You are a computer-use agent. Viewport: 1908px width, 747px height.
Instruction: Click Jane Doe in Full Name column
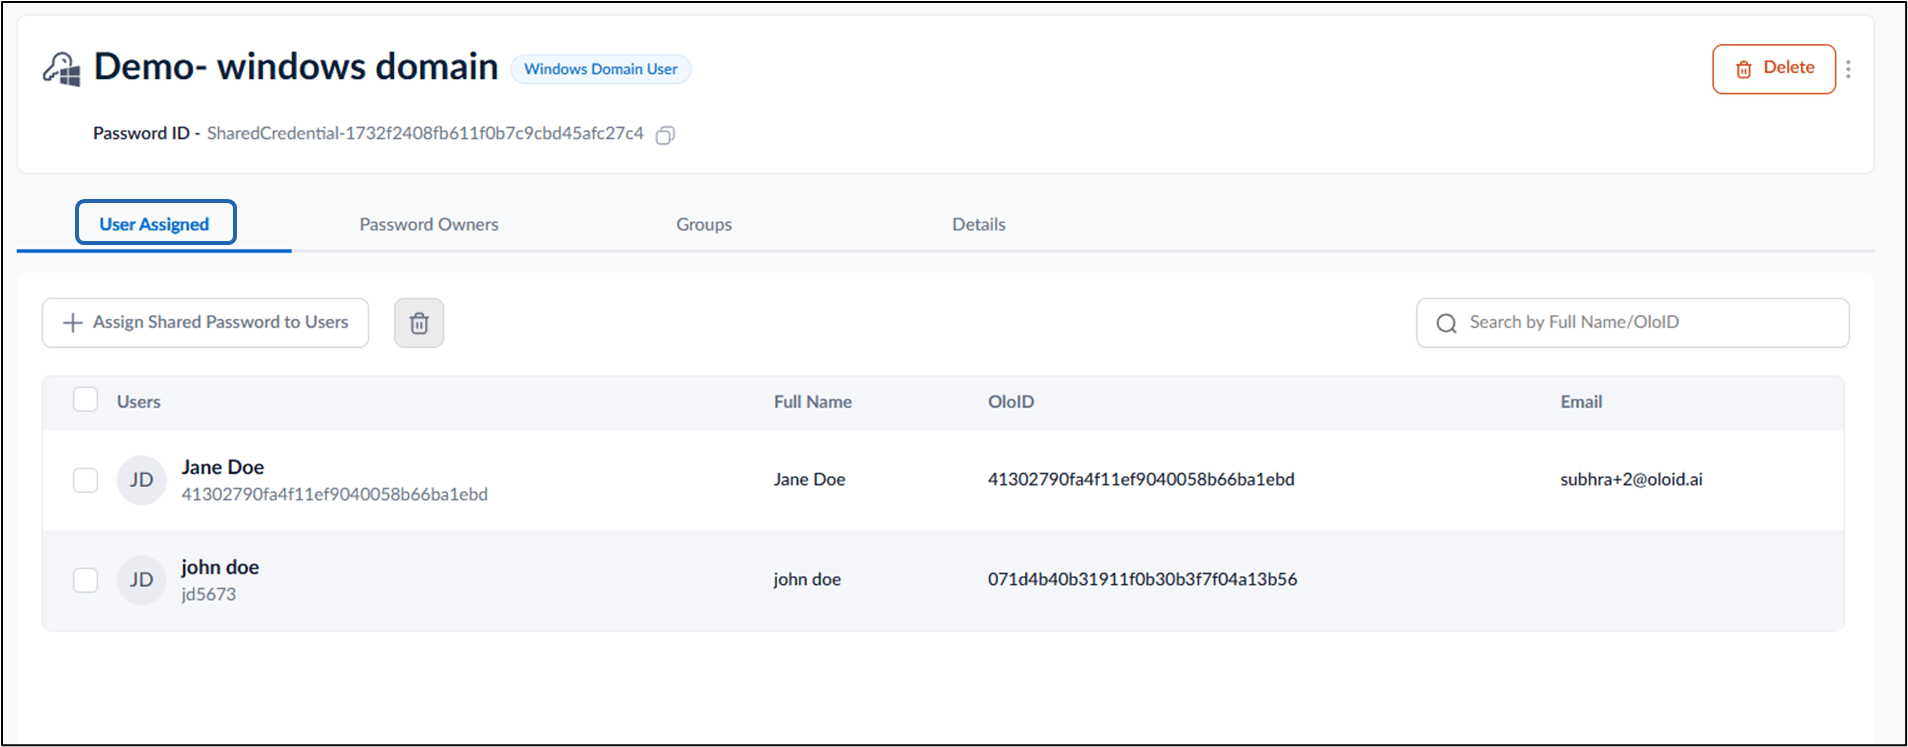[809, 480]
